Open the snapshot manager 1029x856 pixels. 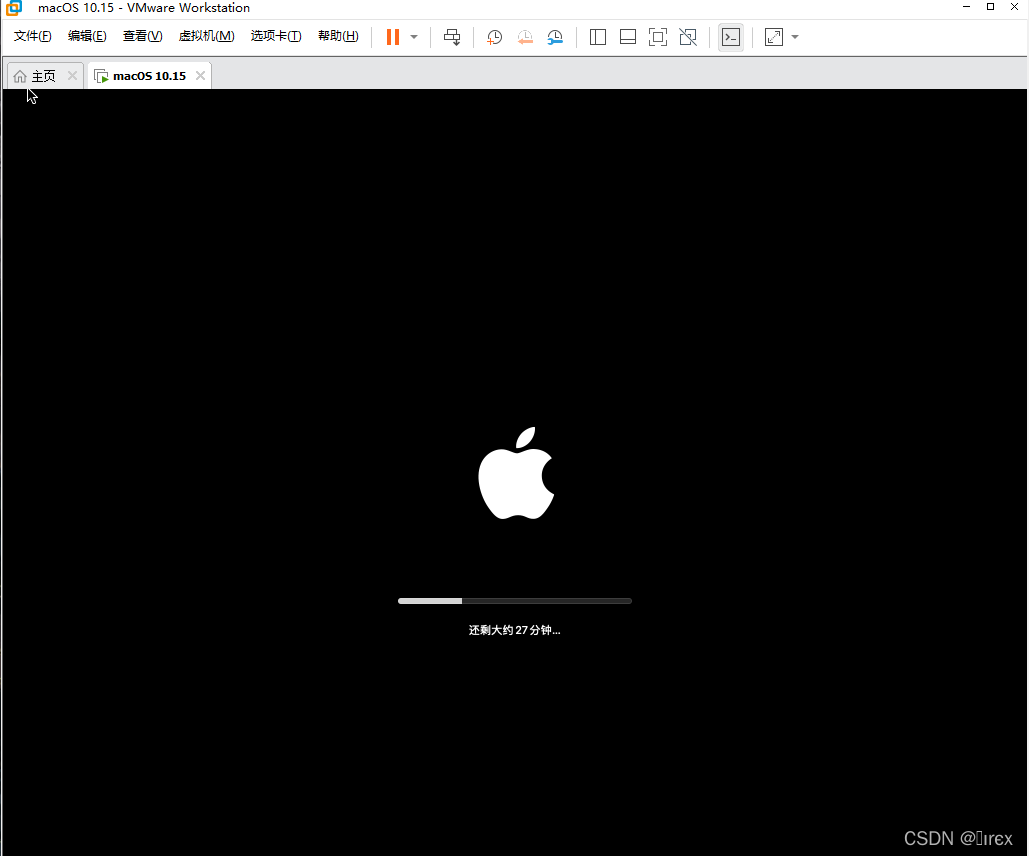[555, 37]
